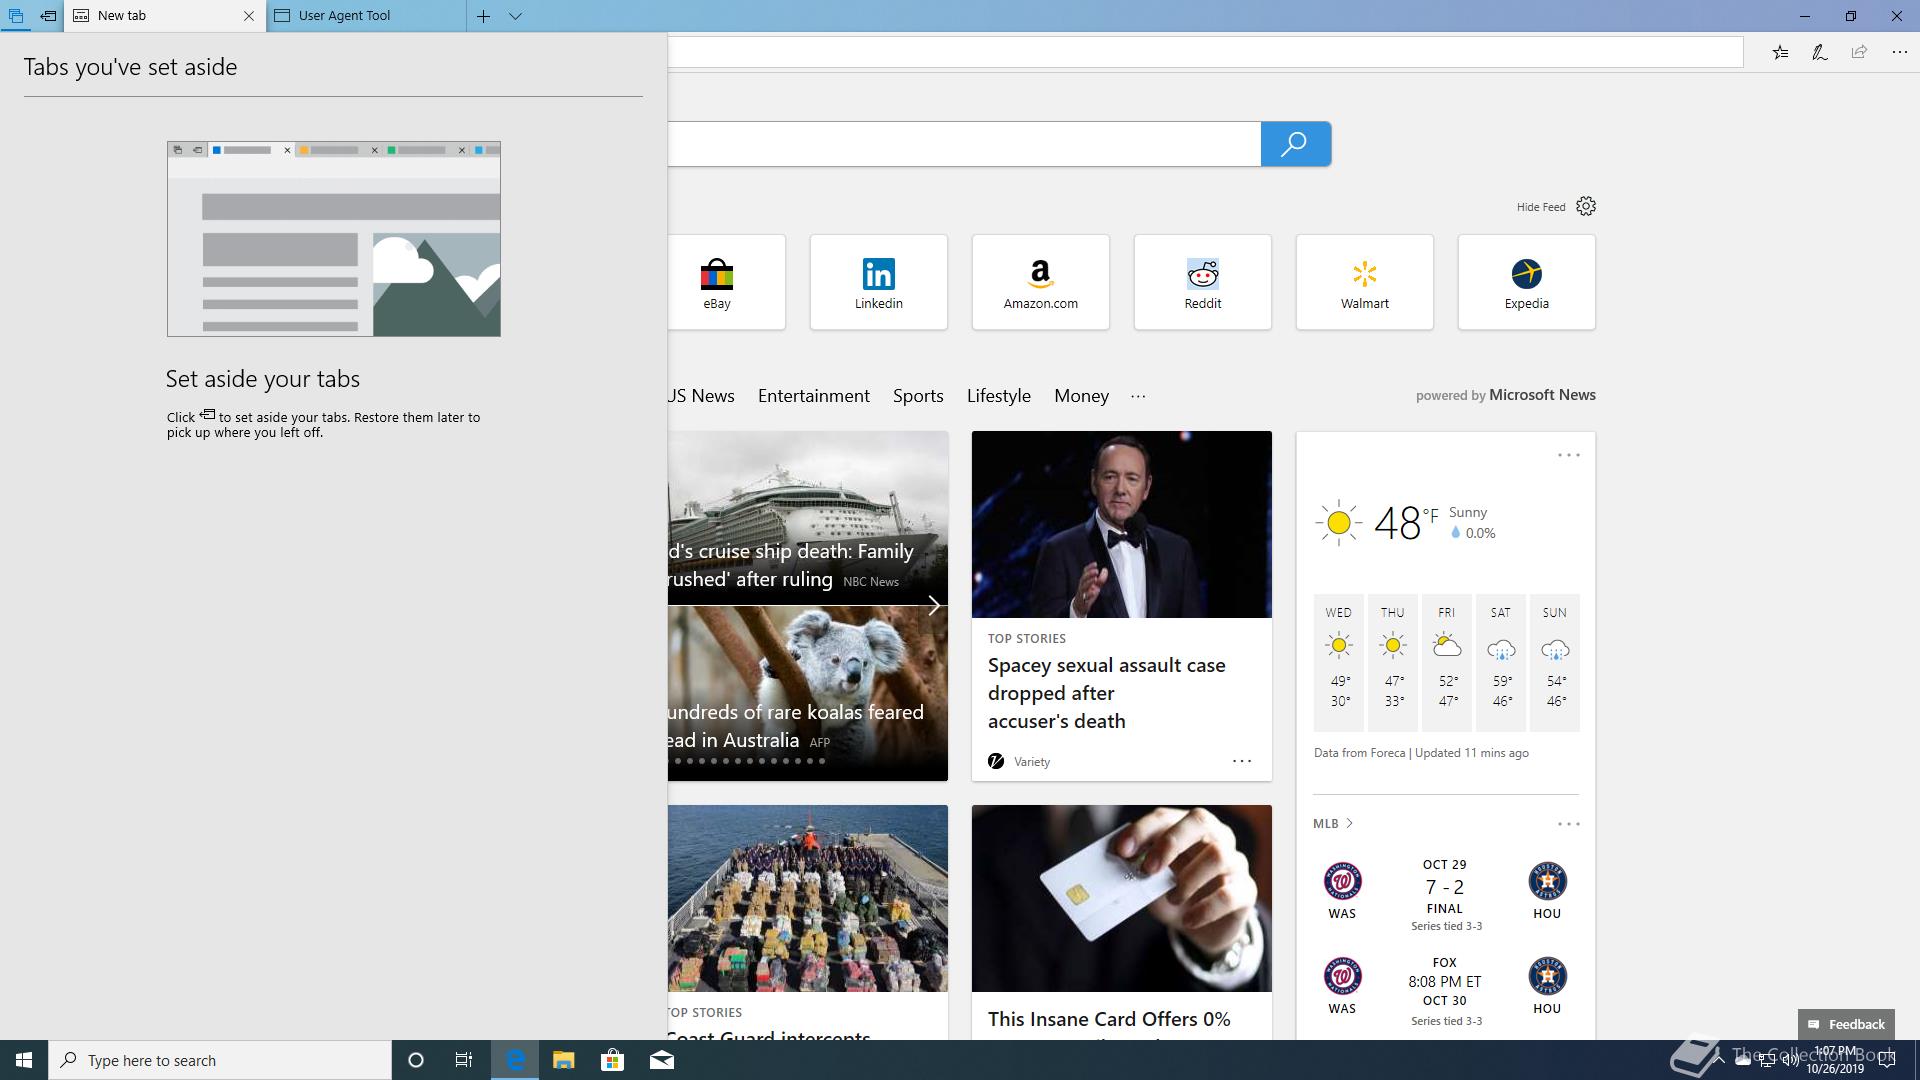Open a new tab with plus button
Image resolution: width=1920 pixels, height=1080 pixels.
click(483, 16)
